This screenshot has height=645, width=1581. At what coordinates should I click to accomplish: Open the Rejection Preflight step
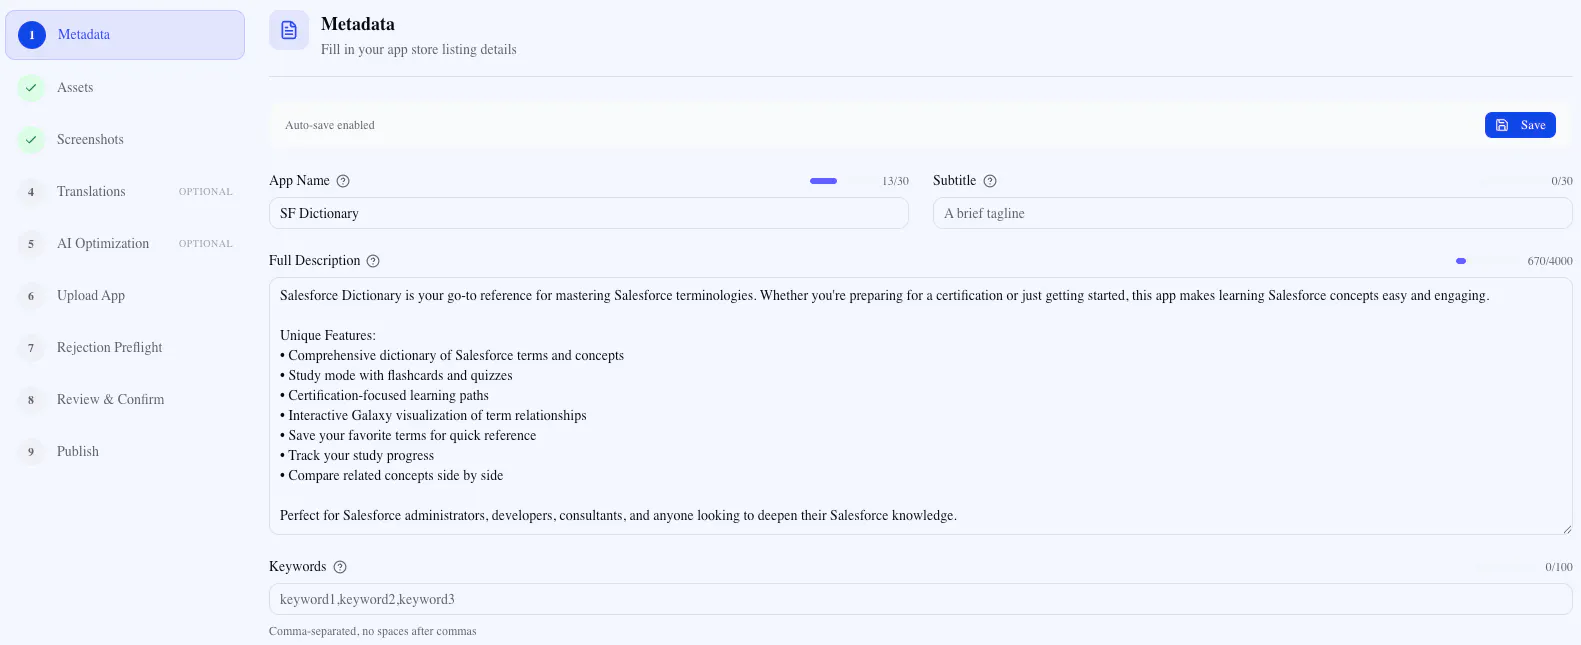click(x=125, y=347)
